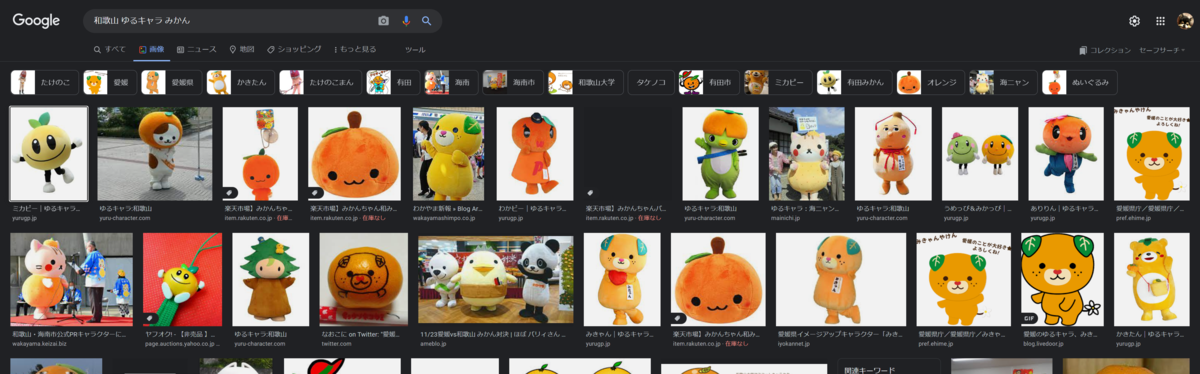Screen dimensions: 1200x374
Task: Open Google settings gear
Action: click(x=1134, y=21)
